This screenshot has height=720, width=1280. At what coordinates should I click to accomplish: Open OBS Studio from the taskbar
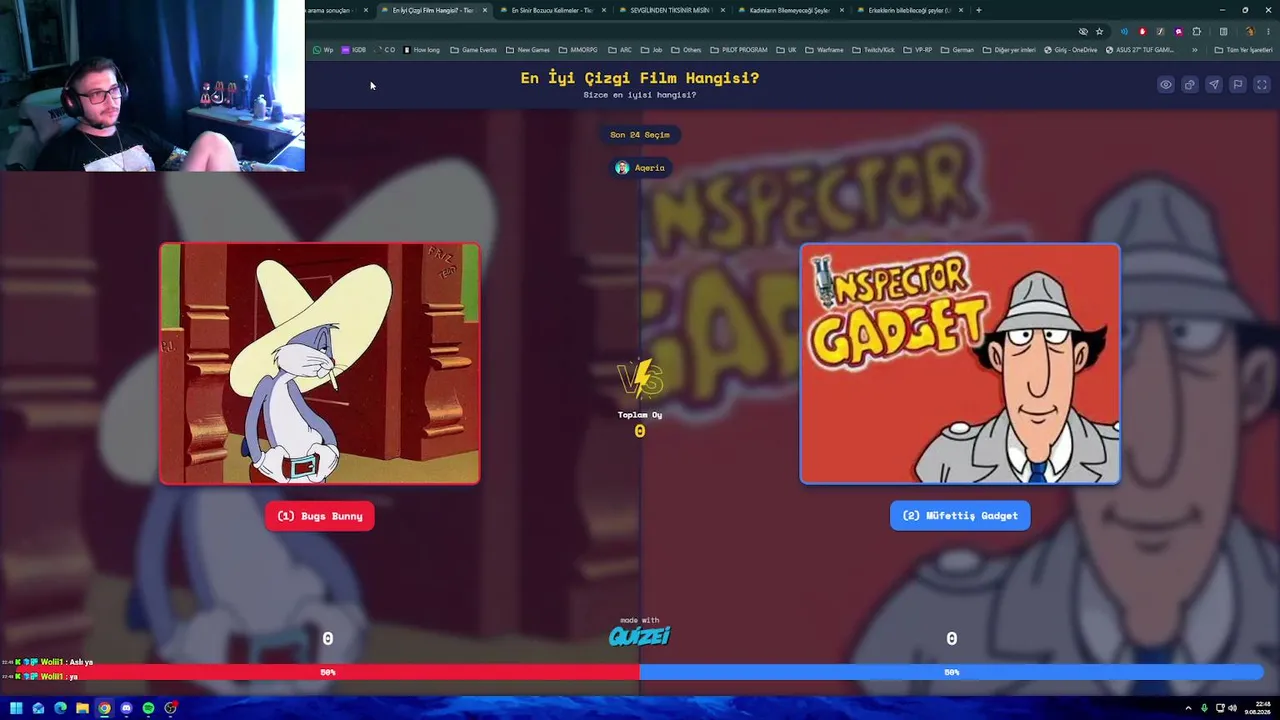pyautogui.click(x=170, y=708)
